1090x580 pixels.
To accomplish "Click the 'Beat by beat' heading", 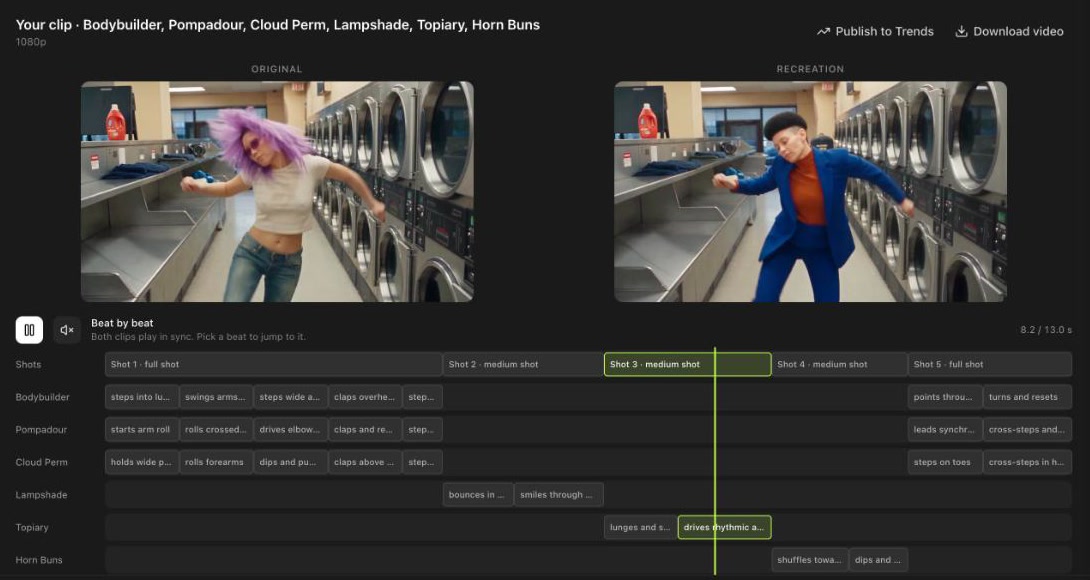I will pyautogui.click(x=122, y=323).
